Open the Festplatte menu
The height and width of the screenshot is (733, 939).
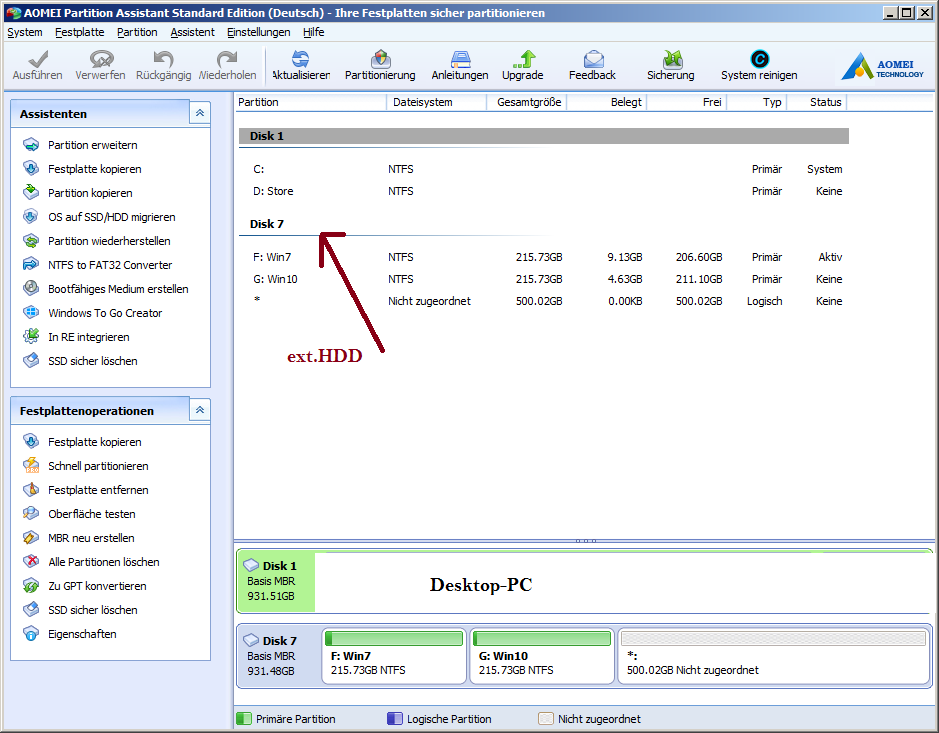tap(80, 32)
